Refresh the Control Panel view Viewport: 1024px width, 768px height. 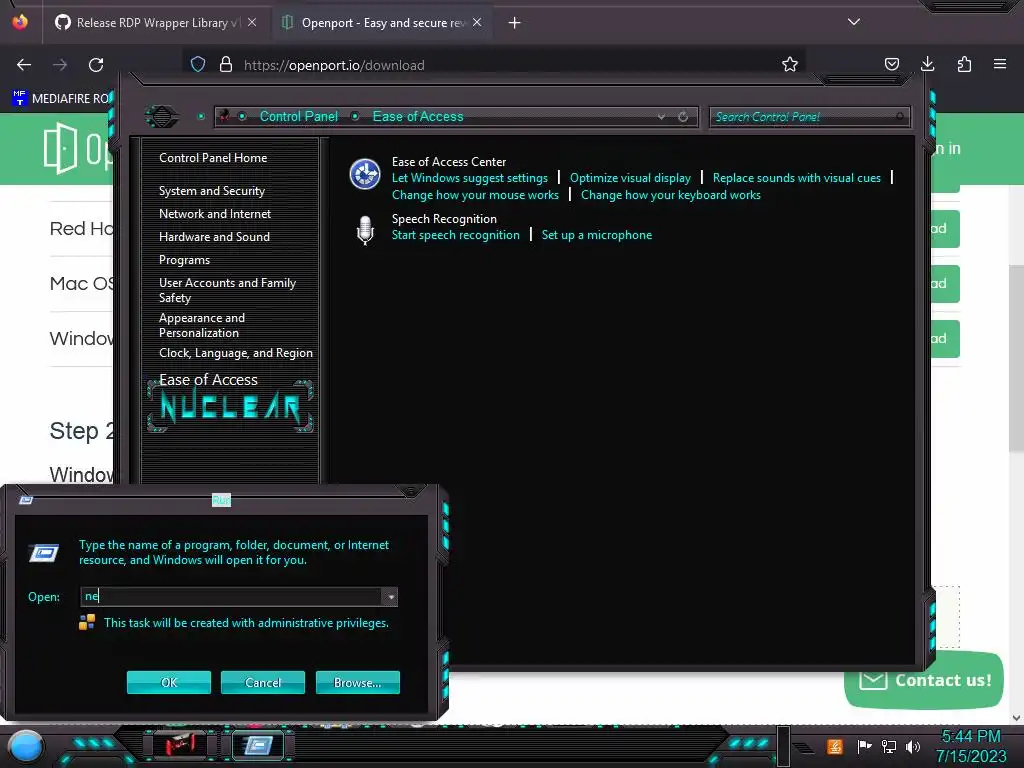click(683, 117)
